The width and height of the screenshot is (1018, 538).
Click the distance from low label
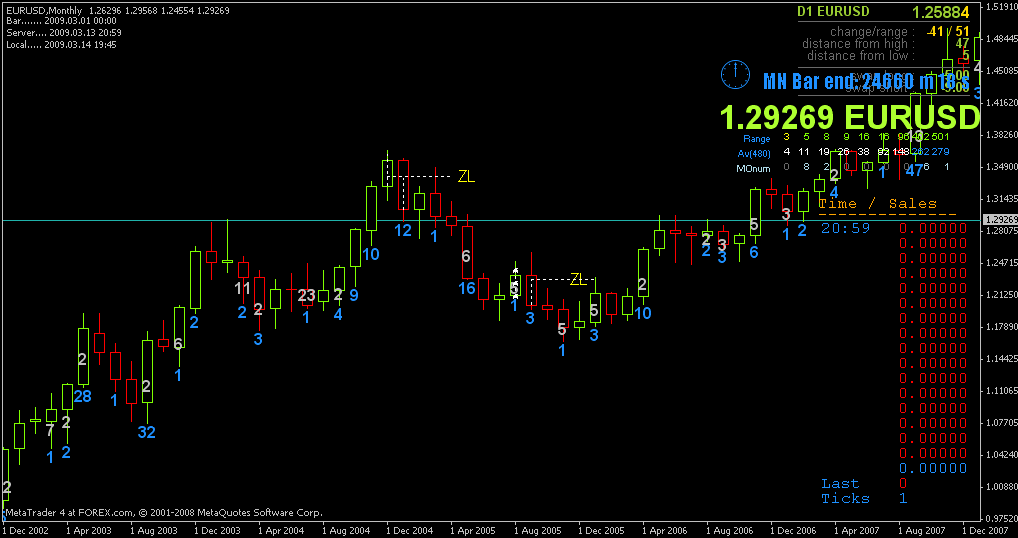point(860,56)
